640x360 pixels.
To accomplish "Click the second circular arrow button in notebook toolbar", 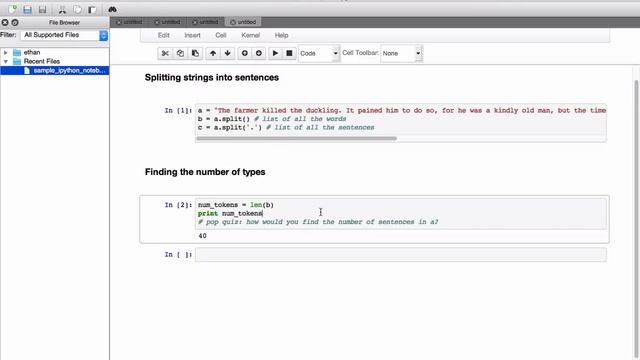I will (259, 53).
